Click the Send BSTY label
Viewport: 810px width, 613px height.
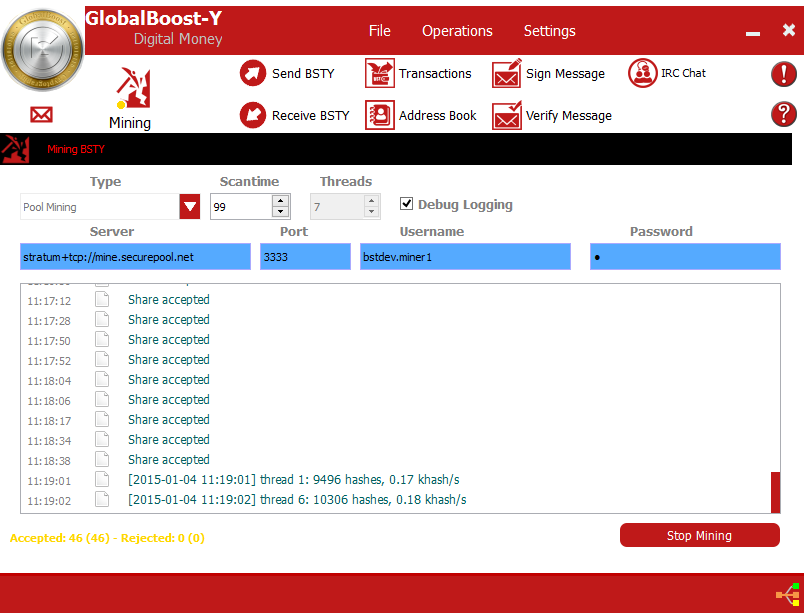coord(303,73)
